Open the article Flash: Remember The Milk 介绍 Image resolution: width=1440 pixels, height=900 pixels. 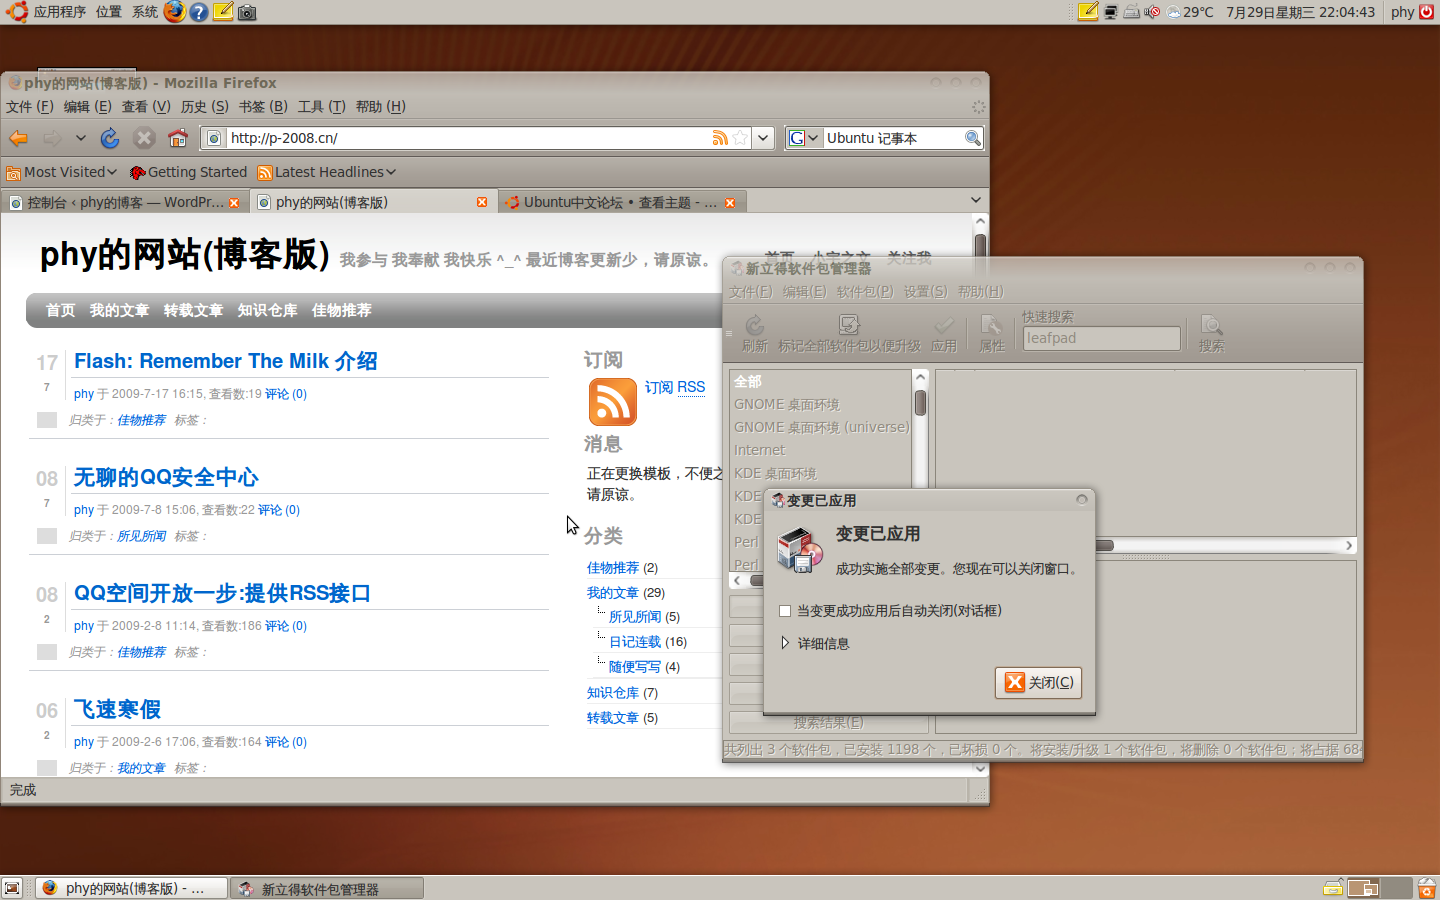[x=226, y=361]
